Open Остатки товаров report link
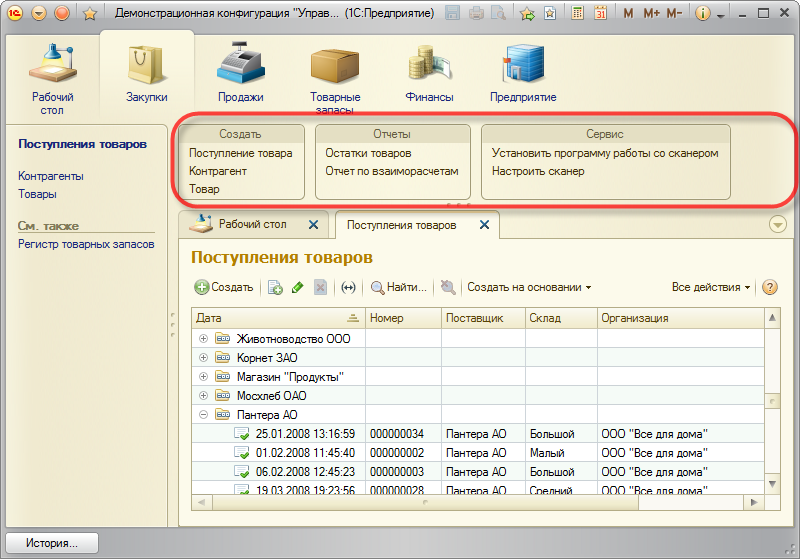 pyautogui.click(x=368, y=153)
